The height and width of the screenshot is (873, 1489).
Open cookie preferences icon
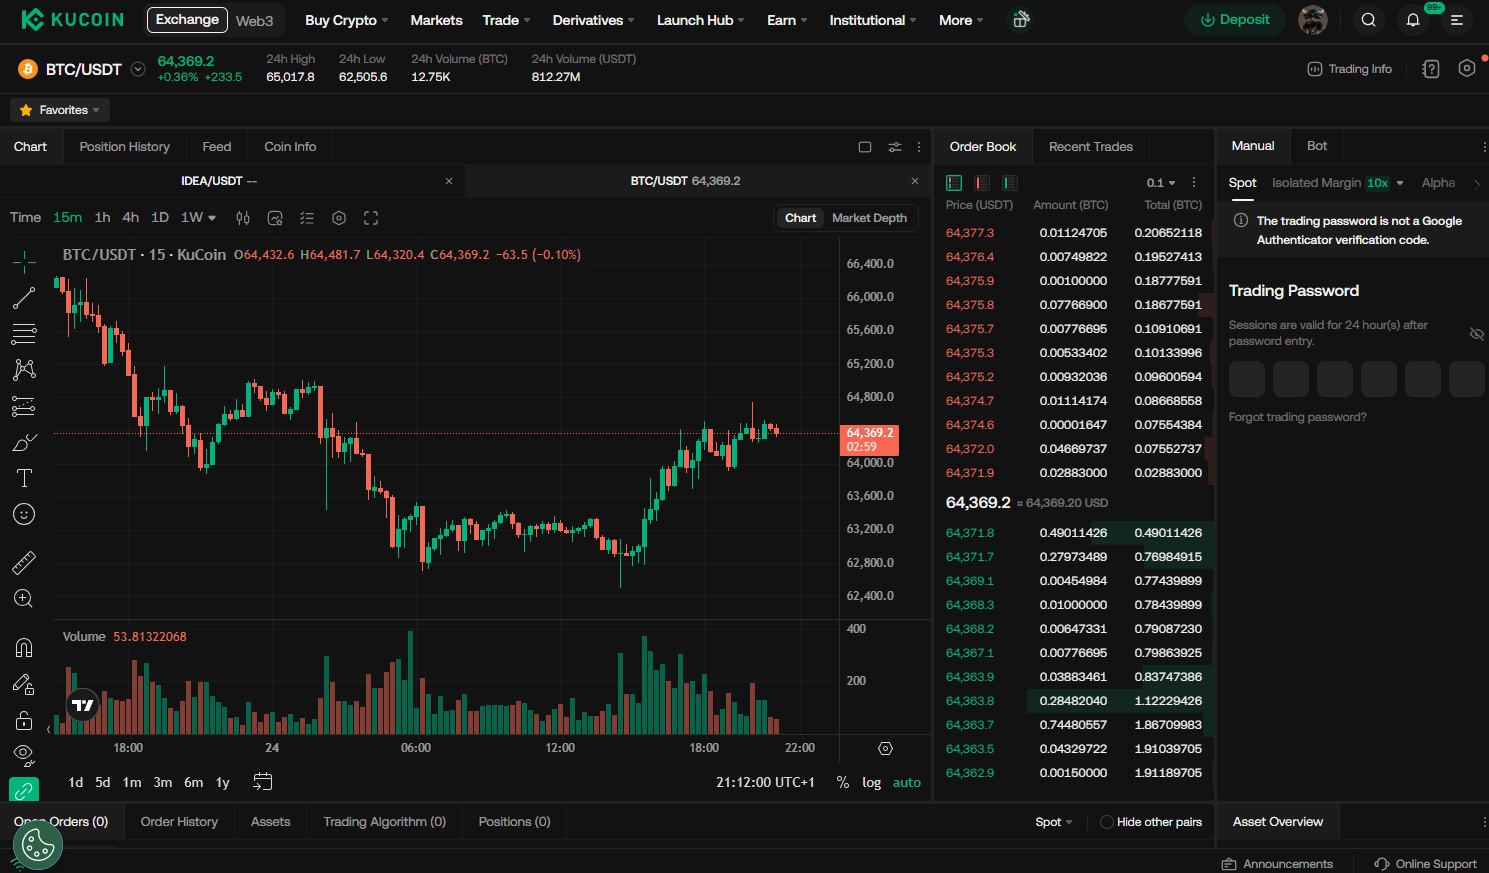click(x=38, y=845)
